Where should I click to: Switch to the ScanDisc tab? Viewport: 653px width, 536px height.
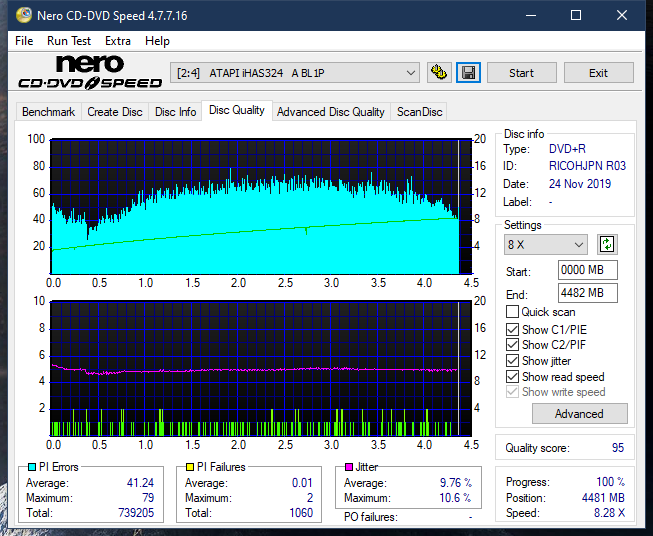point(419,112)
